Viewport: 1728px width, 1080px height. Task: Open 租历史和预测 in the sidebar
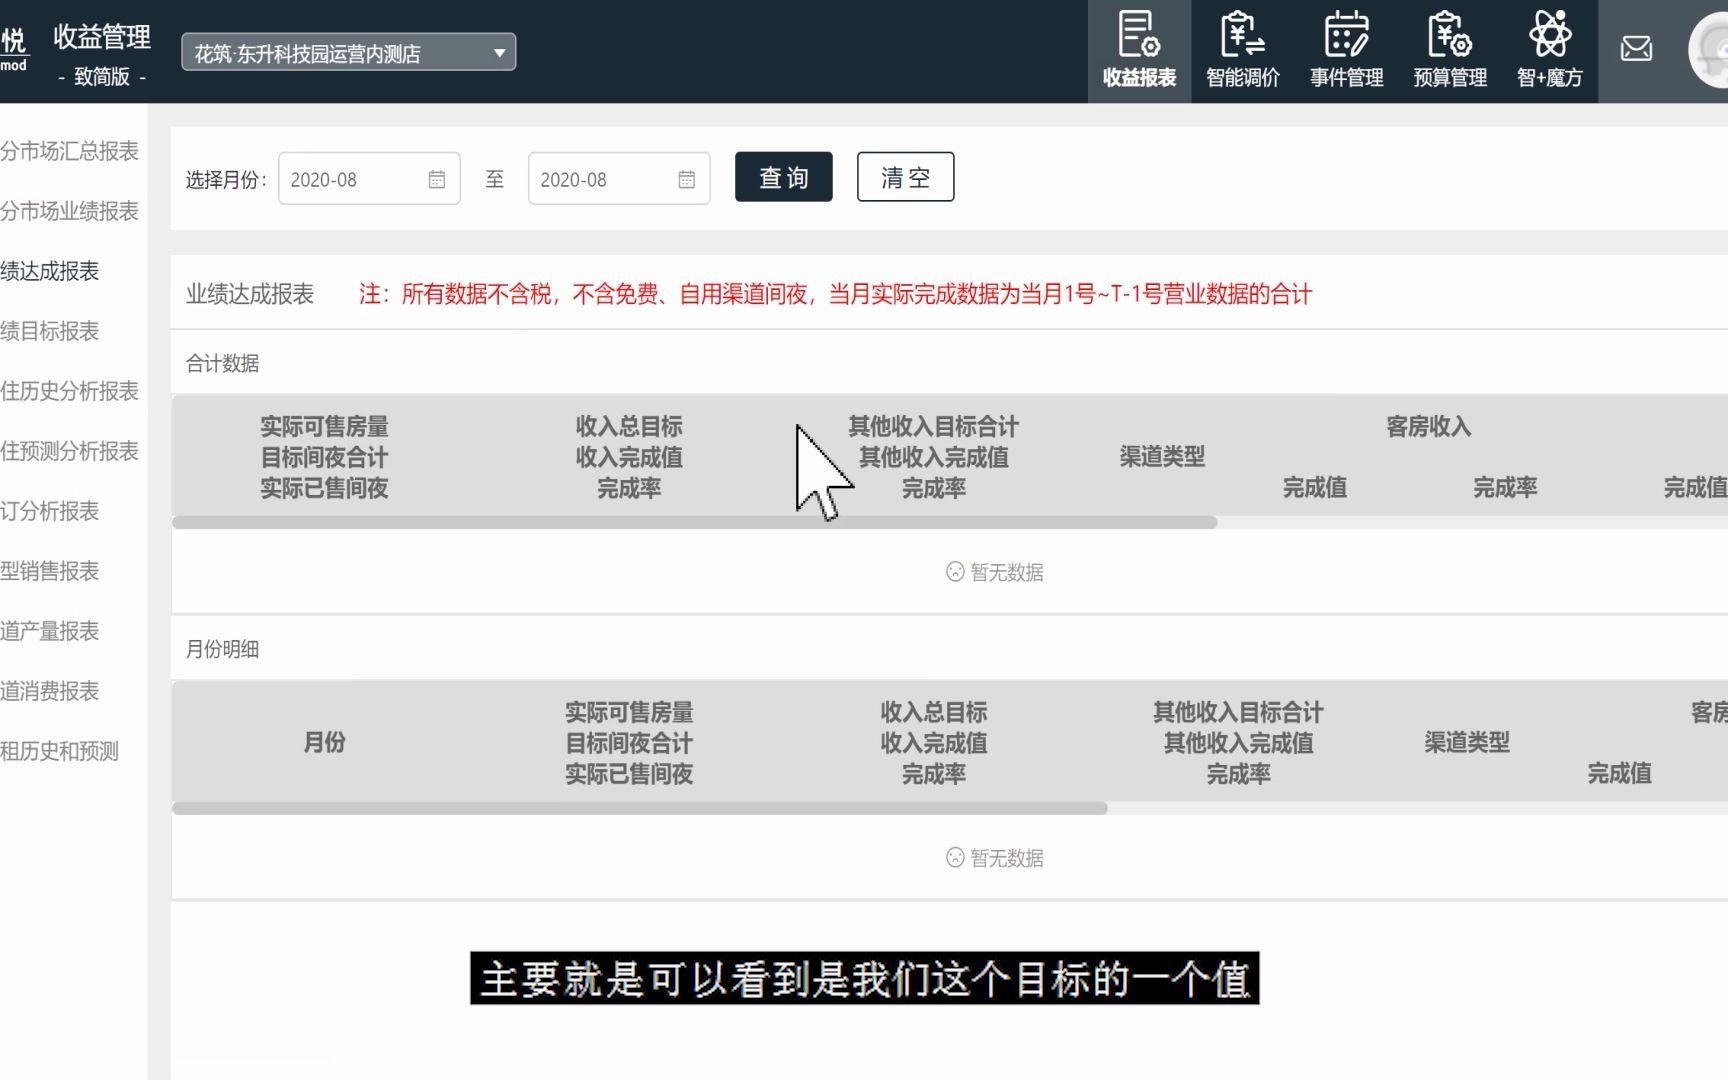point(59,751)
